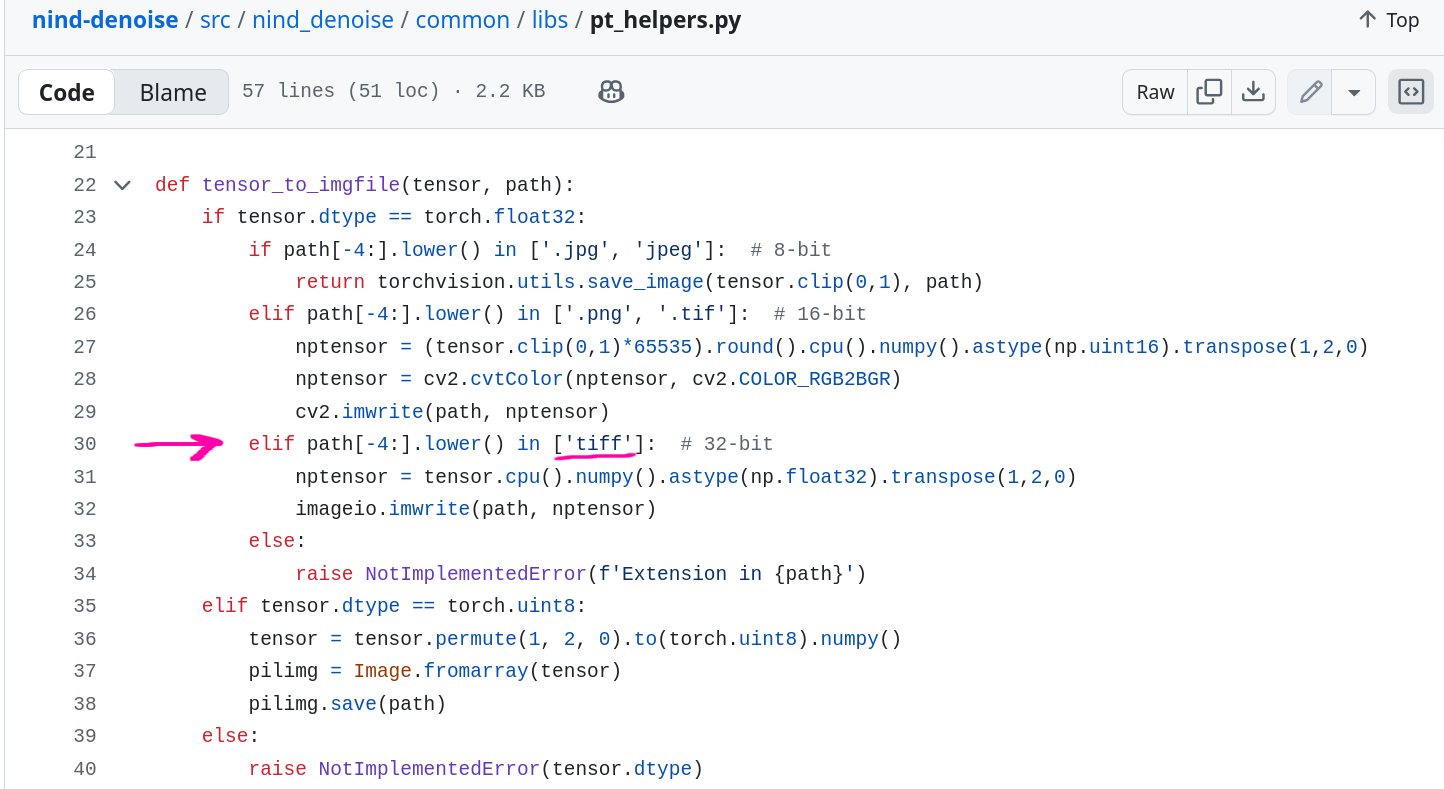Image resolution: width=1444 pixels, height=789 pixels.
Task: Select line number 34
Action: [x=85, y=574]
